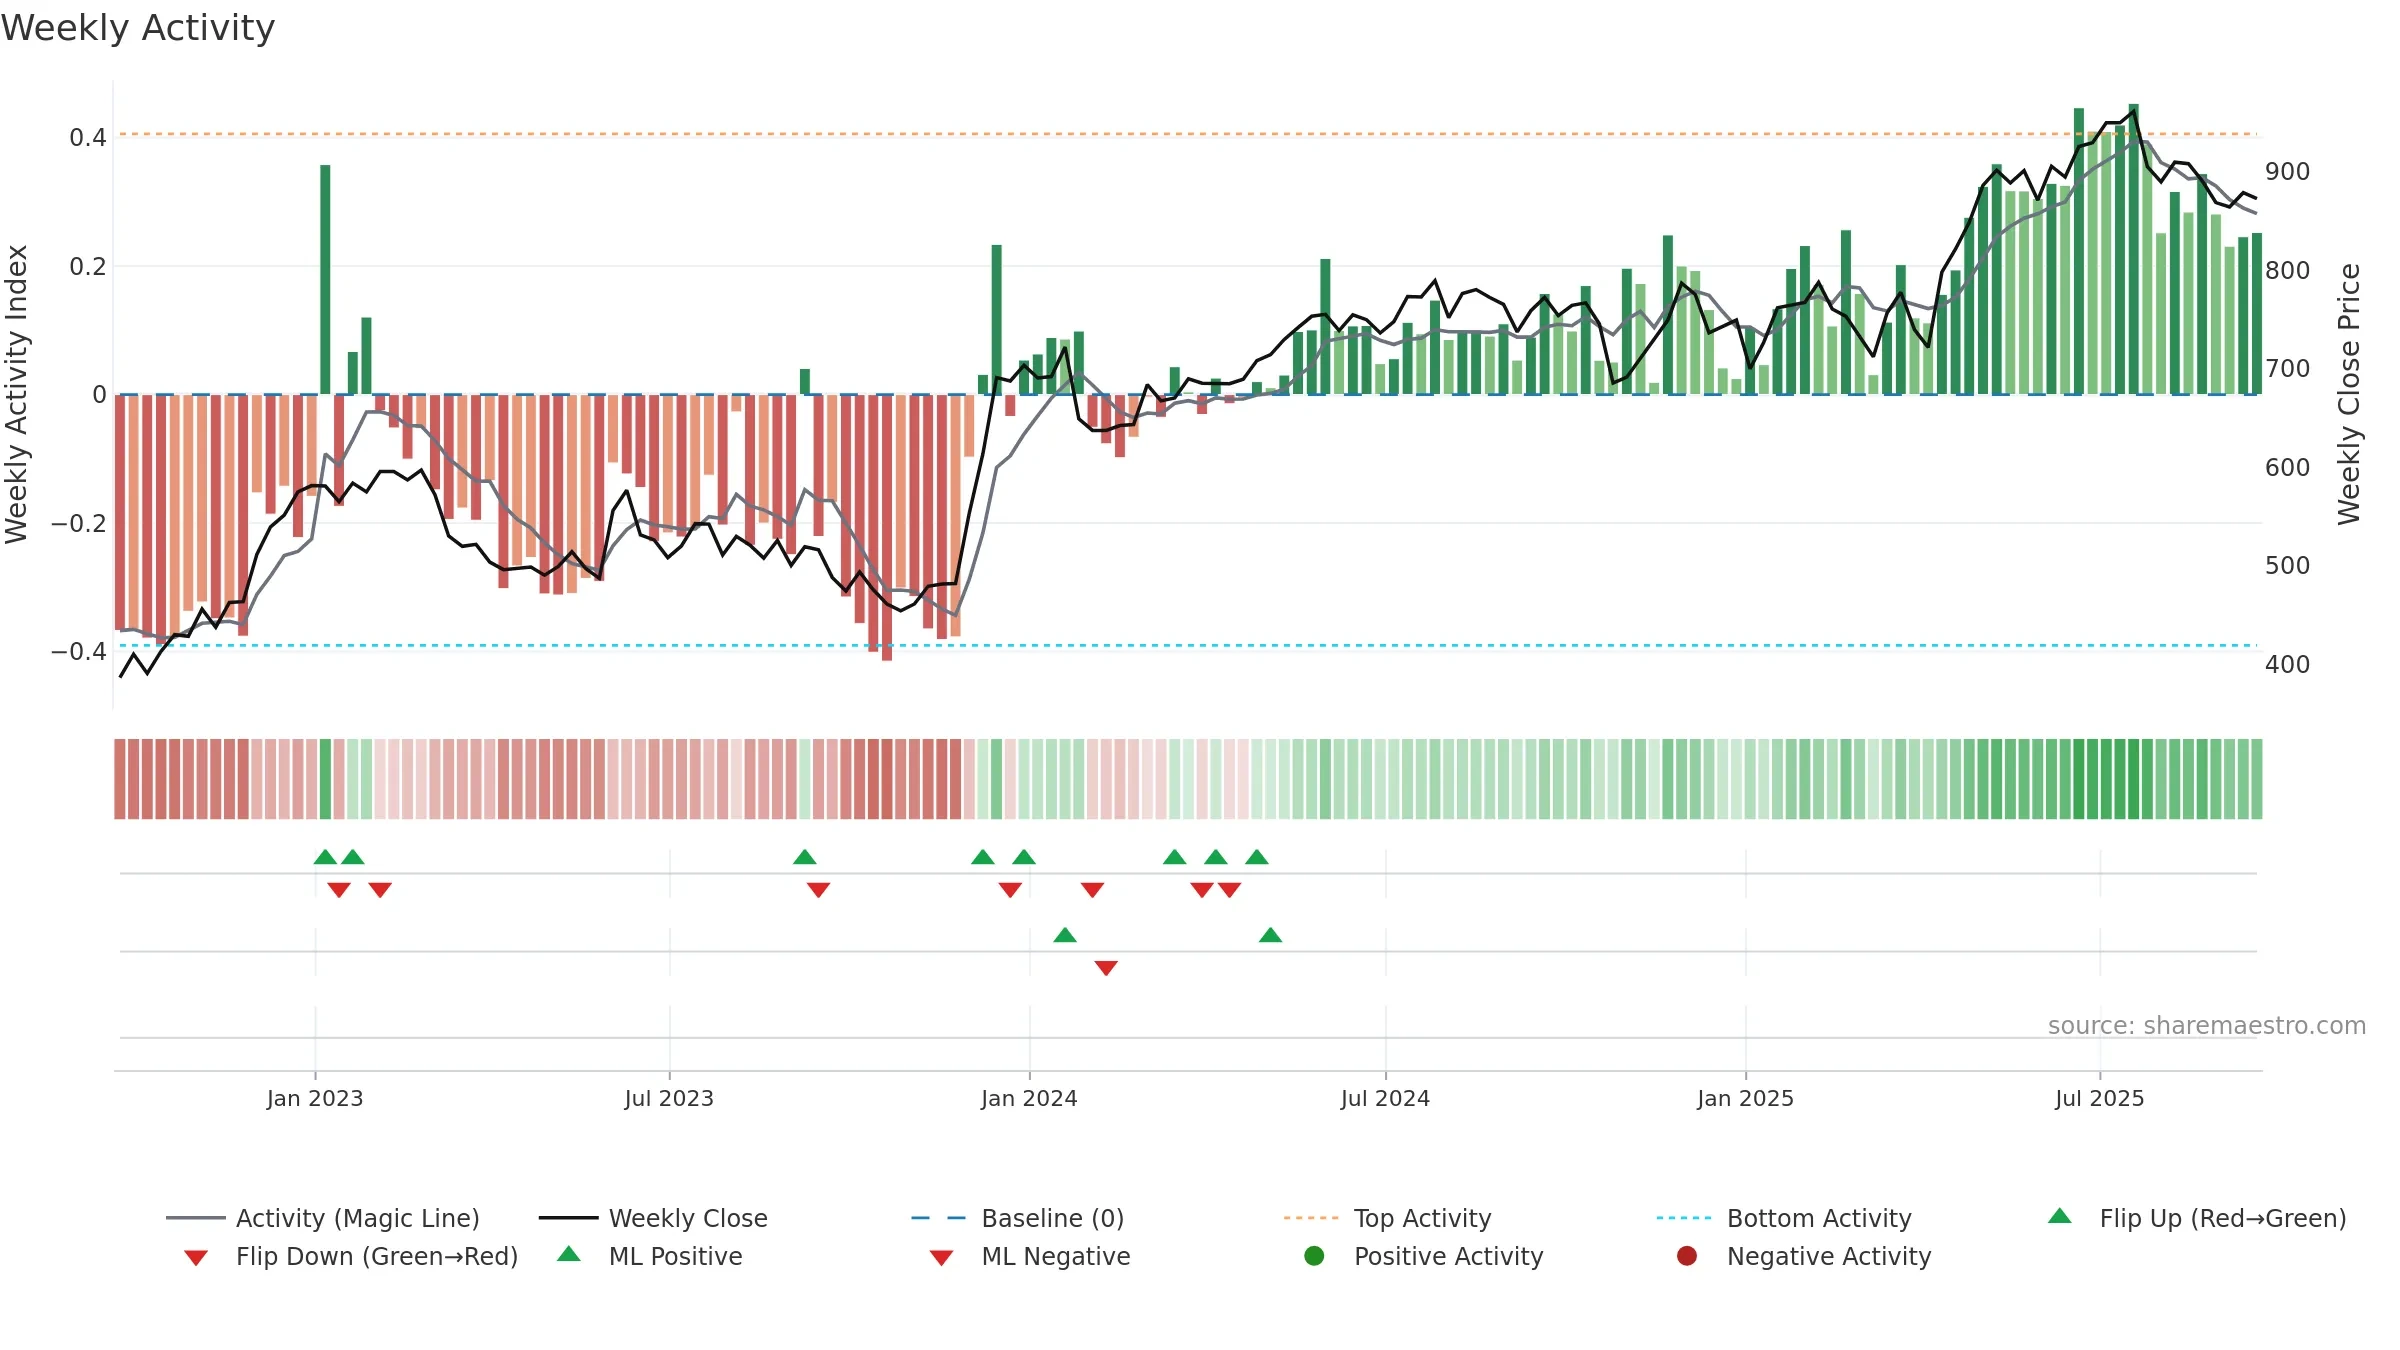The height and width of the screenshot is (1350, 2400).
Task: Toggle Flip Up (Red→Green) legend entry
Action: click(2197, 1218)
